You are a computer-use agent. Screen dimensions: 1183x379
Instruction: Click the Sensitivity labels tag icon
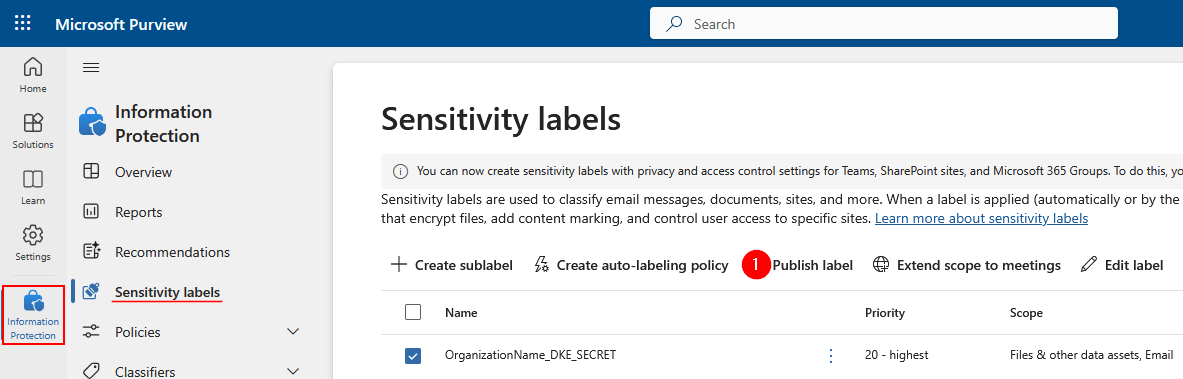tap(91, 291)
